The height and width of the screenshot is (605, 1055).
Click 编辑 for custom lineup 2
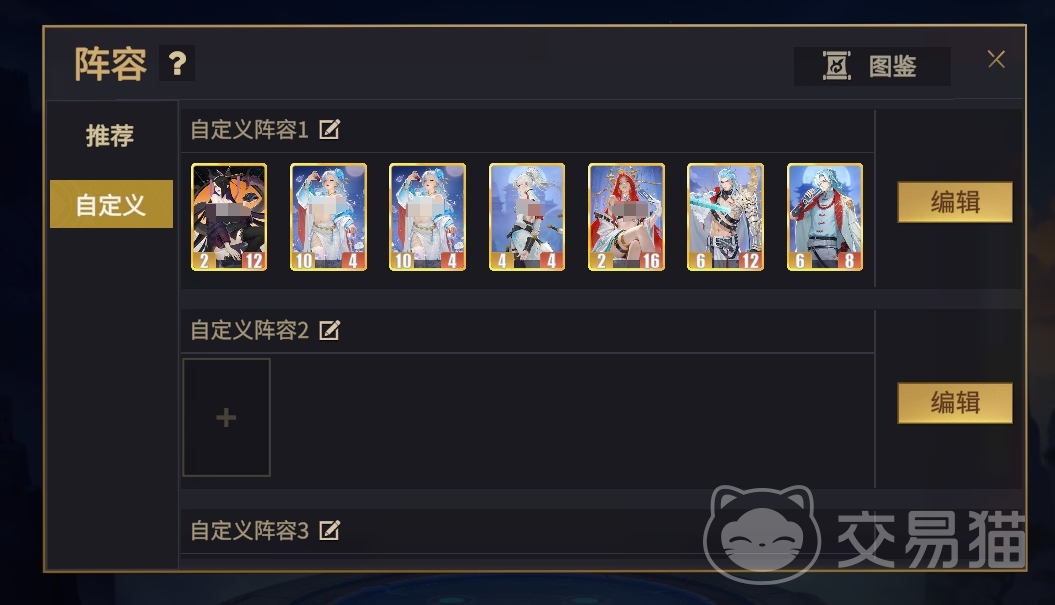955,403
